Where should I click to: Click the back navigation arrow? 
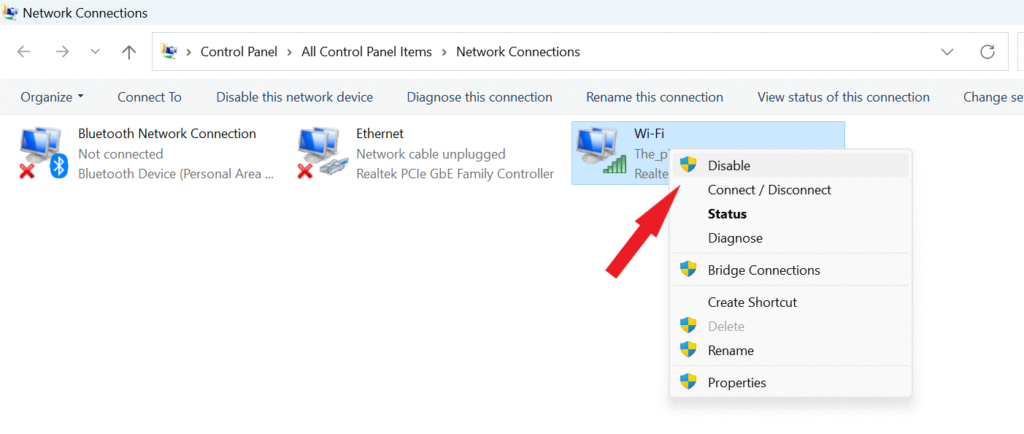tap(24, 52)
